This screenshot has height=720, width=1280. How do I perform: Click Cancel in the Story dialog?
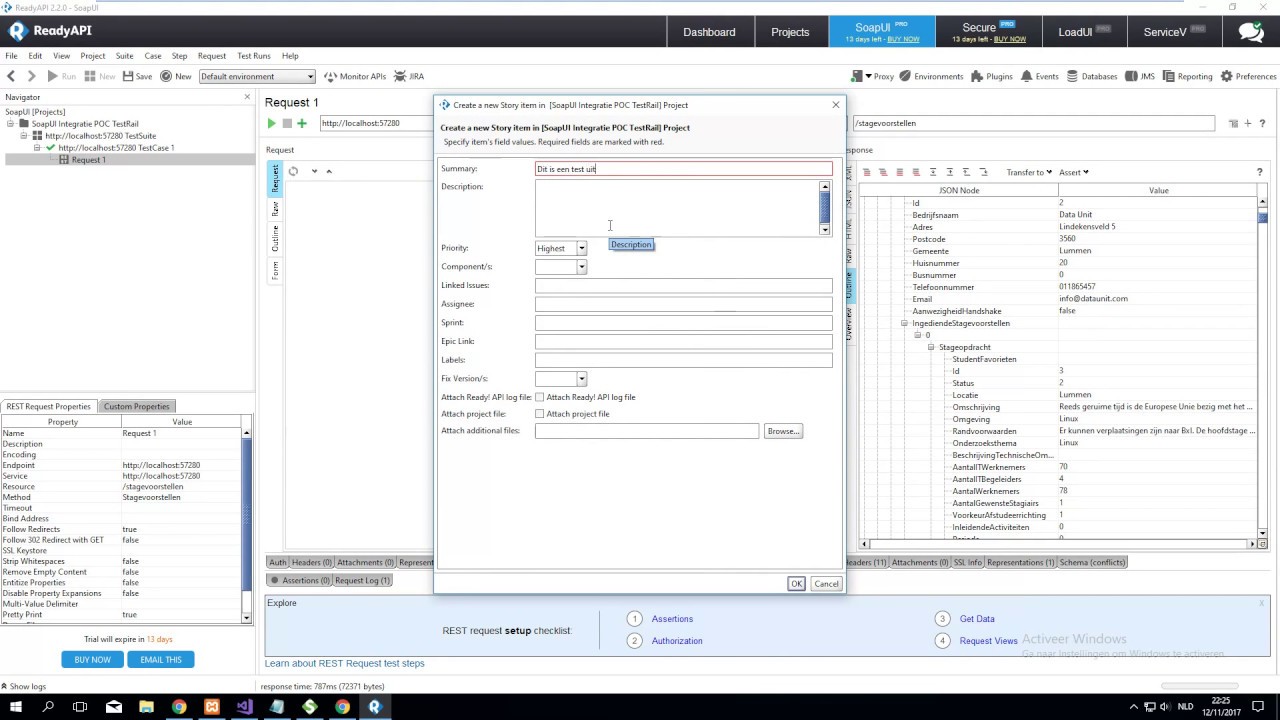point(826,584)
